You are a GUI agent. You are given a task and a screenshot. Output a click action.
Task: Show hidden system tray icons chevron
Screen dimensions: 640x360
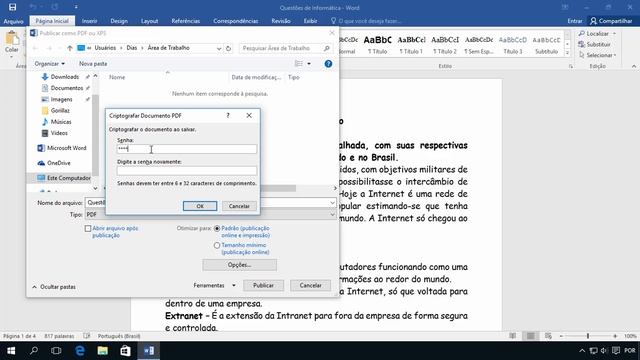[582, 351]
